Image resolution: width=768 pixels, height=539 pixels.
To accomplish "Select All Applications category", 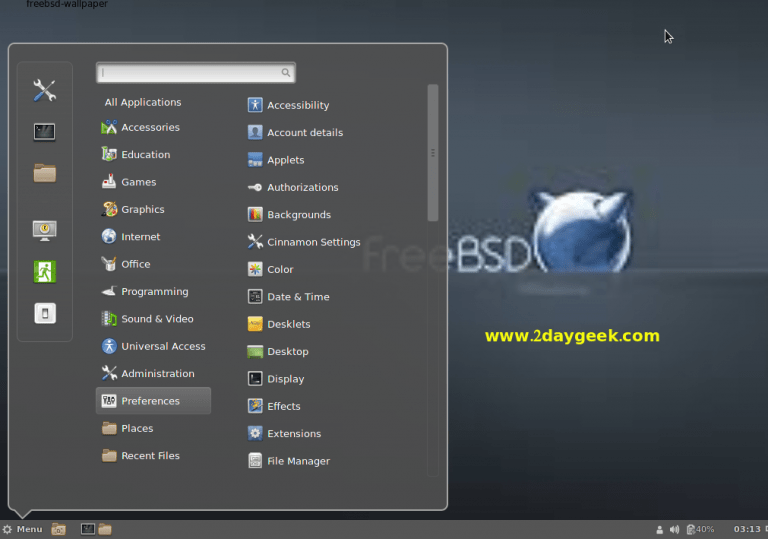I will (x=143, y=102).
